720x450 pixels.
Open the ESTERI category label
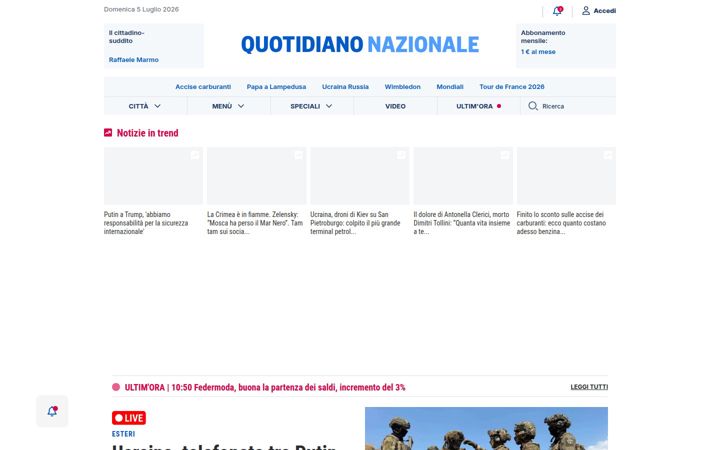(124, 434)
